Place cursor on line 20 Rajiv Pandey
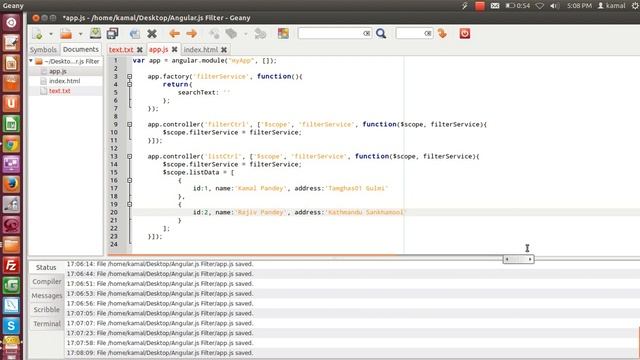 [x=260, y=212]
